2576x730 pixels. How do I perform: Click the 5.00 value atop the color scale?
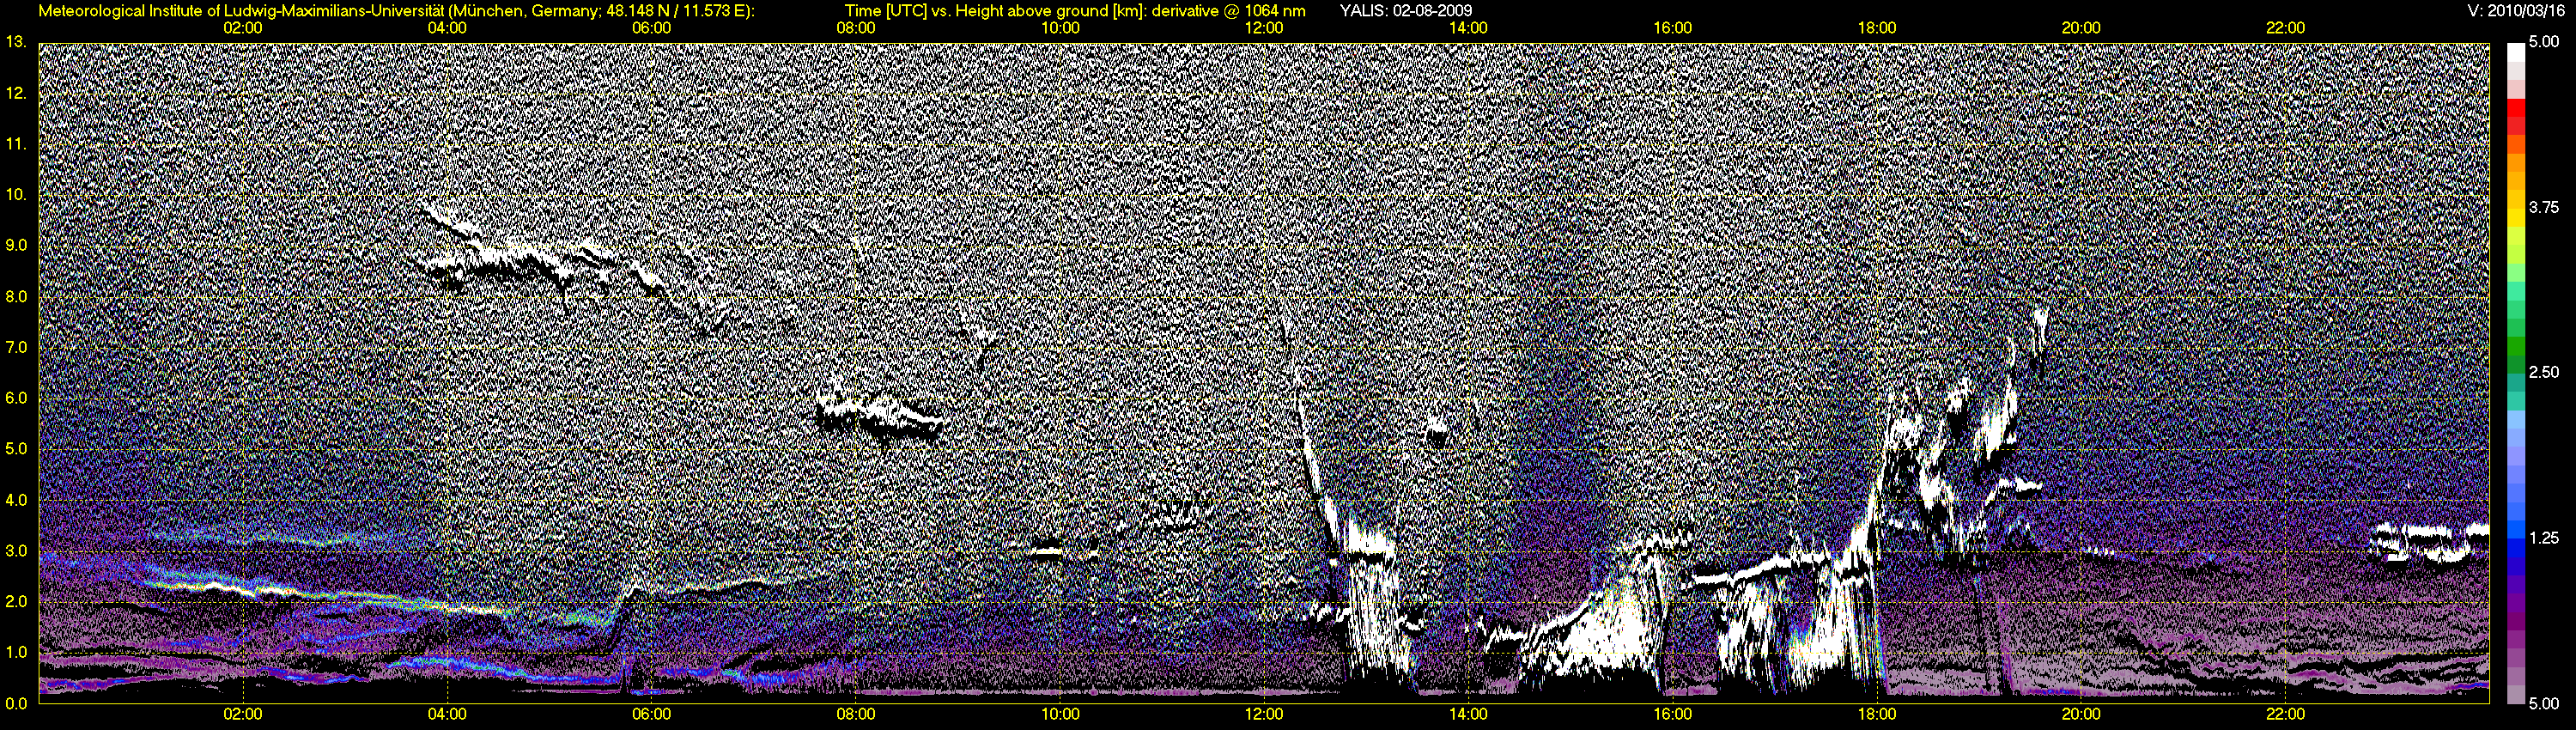(2544, 43)
